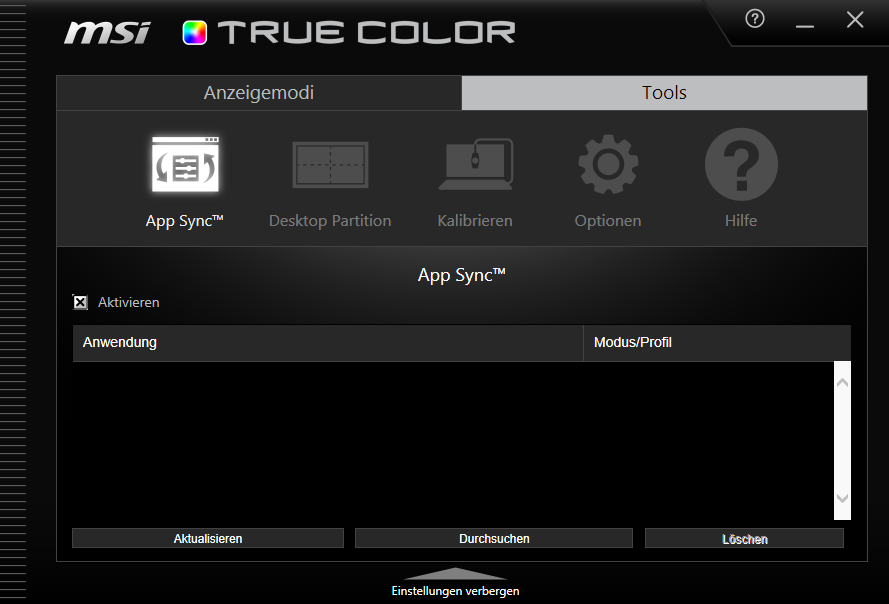Collapse settings via Einstellungen verbergen arrow

pyautogui.click(x=455, y=574)
